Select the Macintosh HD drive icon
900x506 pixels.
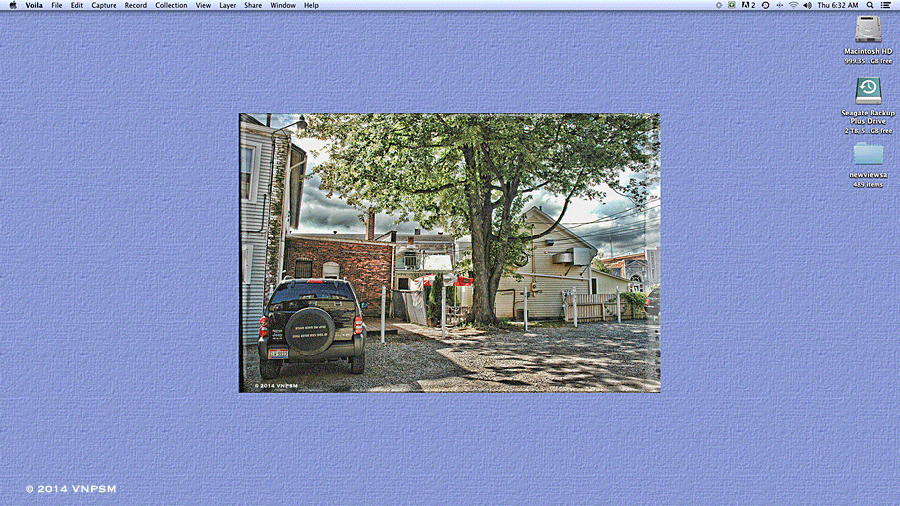[868, 30]
